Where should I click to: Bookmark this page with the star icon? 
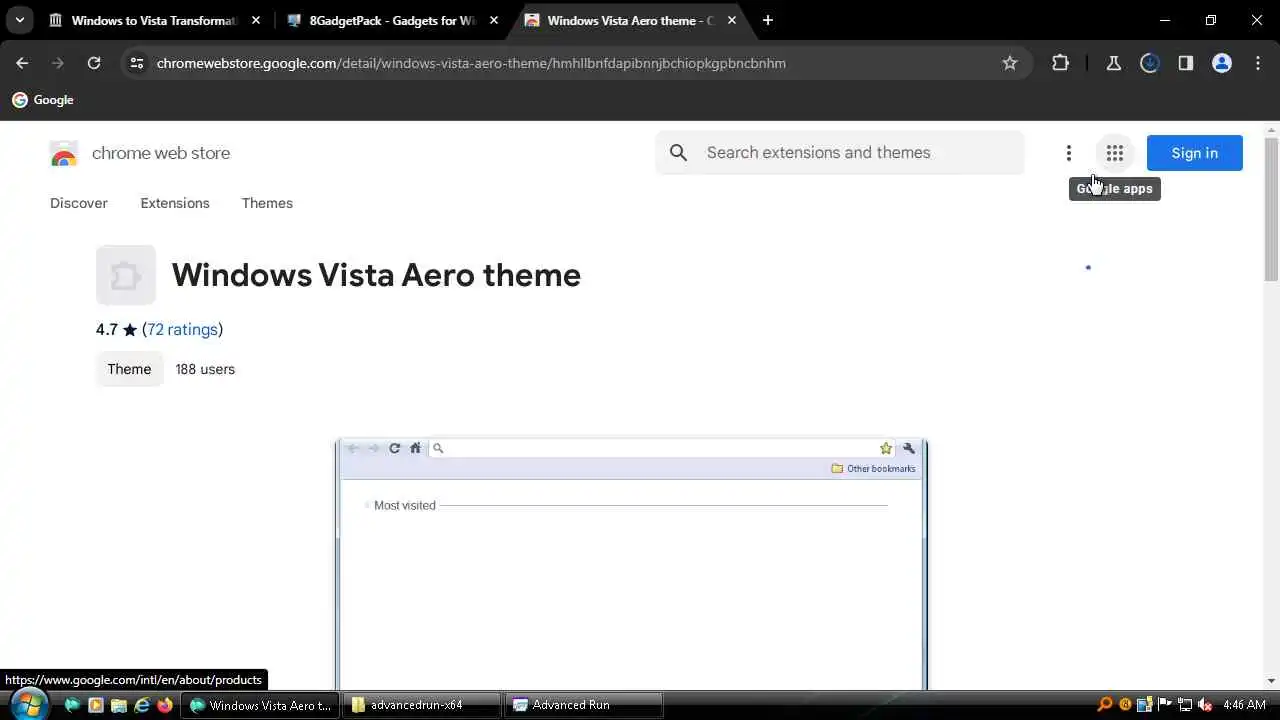1010,63
